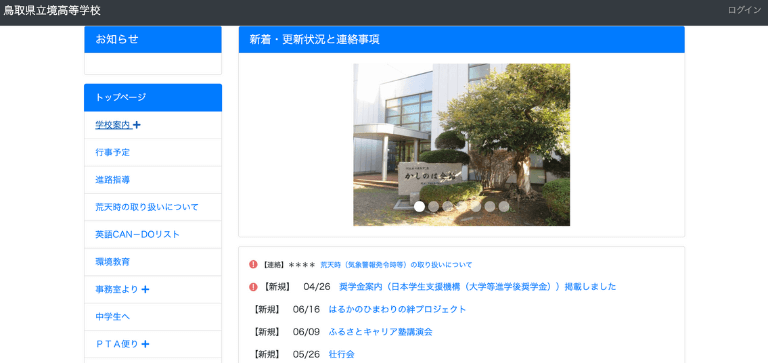Open 事務室より menu item

[117, 290]
